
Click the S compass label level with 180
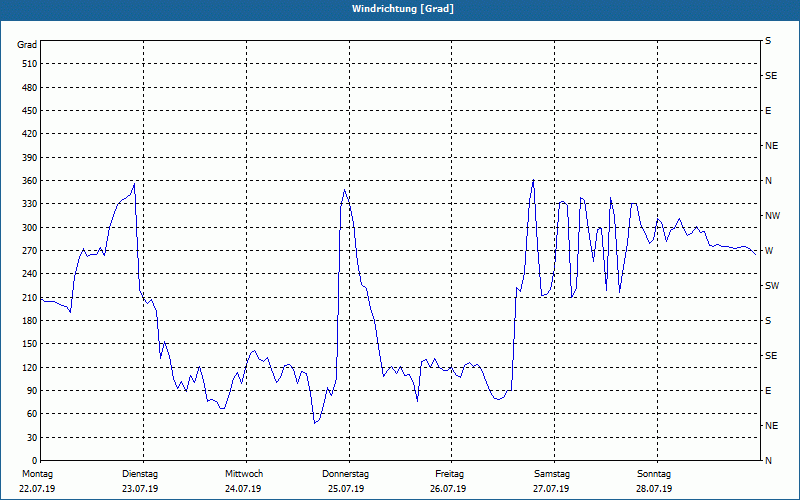click(768, 321)
